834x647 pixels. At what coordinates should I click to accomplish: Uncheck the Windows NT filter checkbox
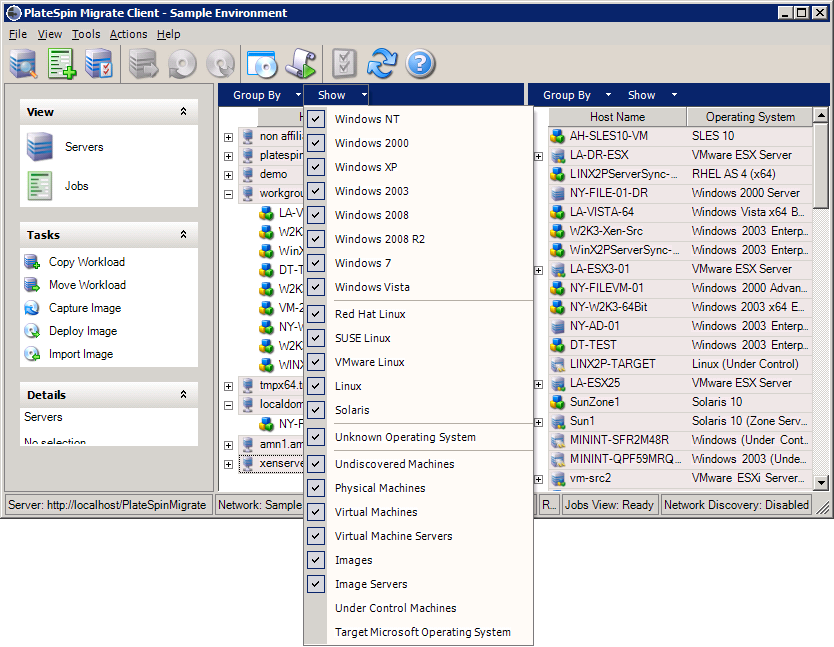(x=316, y=119)
